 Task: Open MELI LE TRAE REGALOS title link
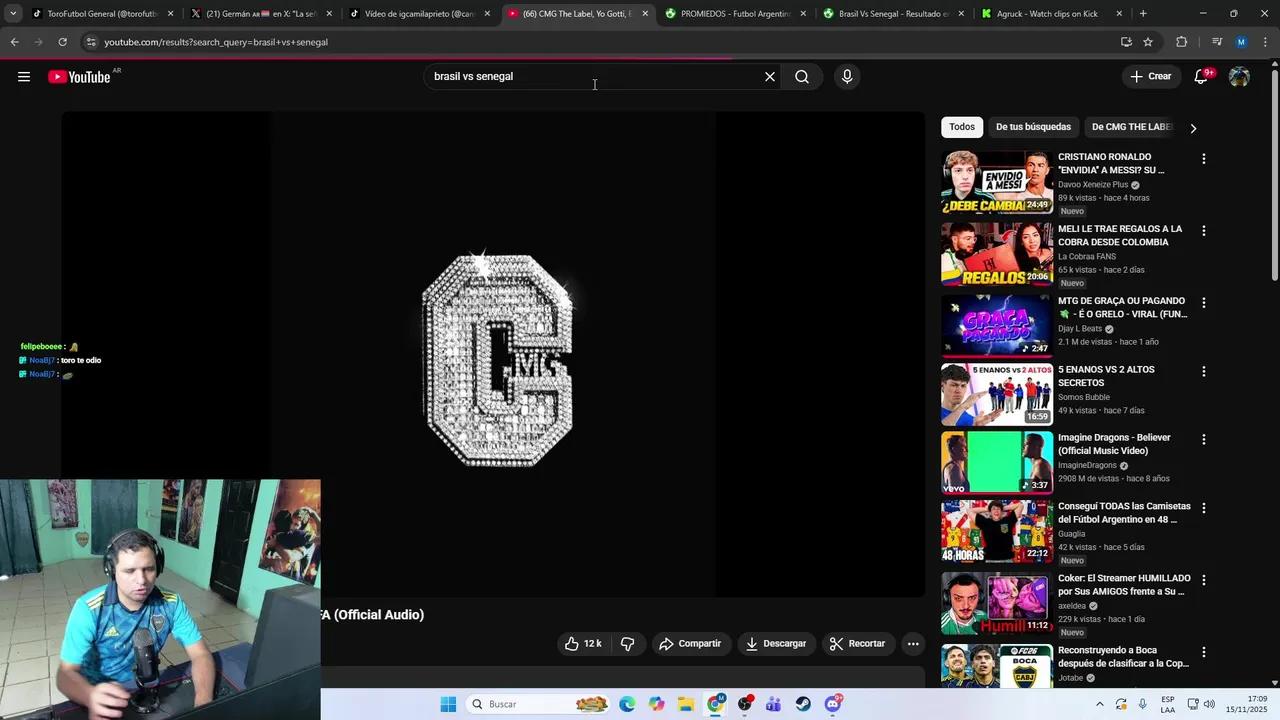point(1120,235)
